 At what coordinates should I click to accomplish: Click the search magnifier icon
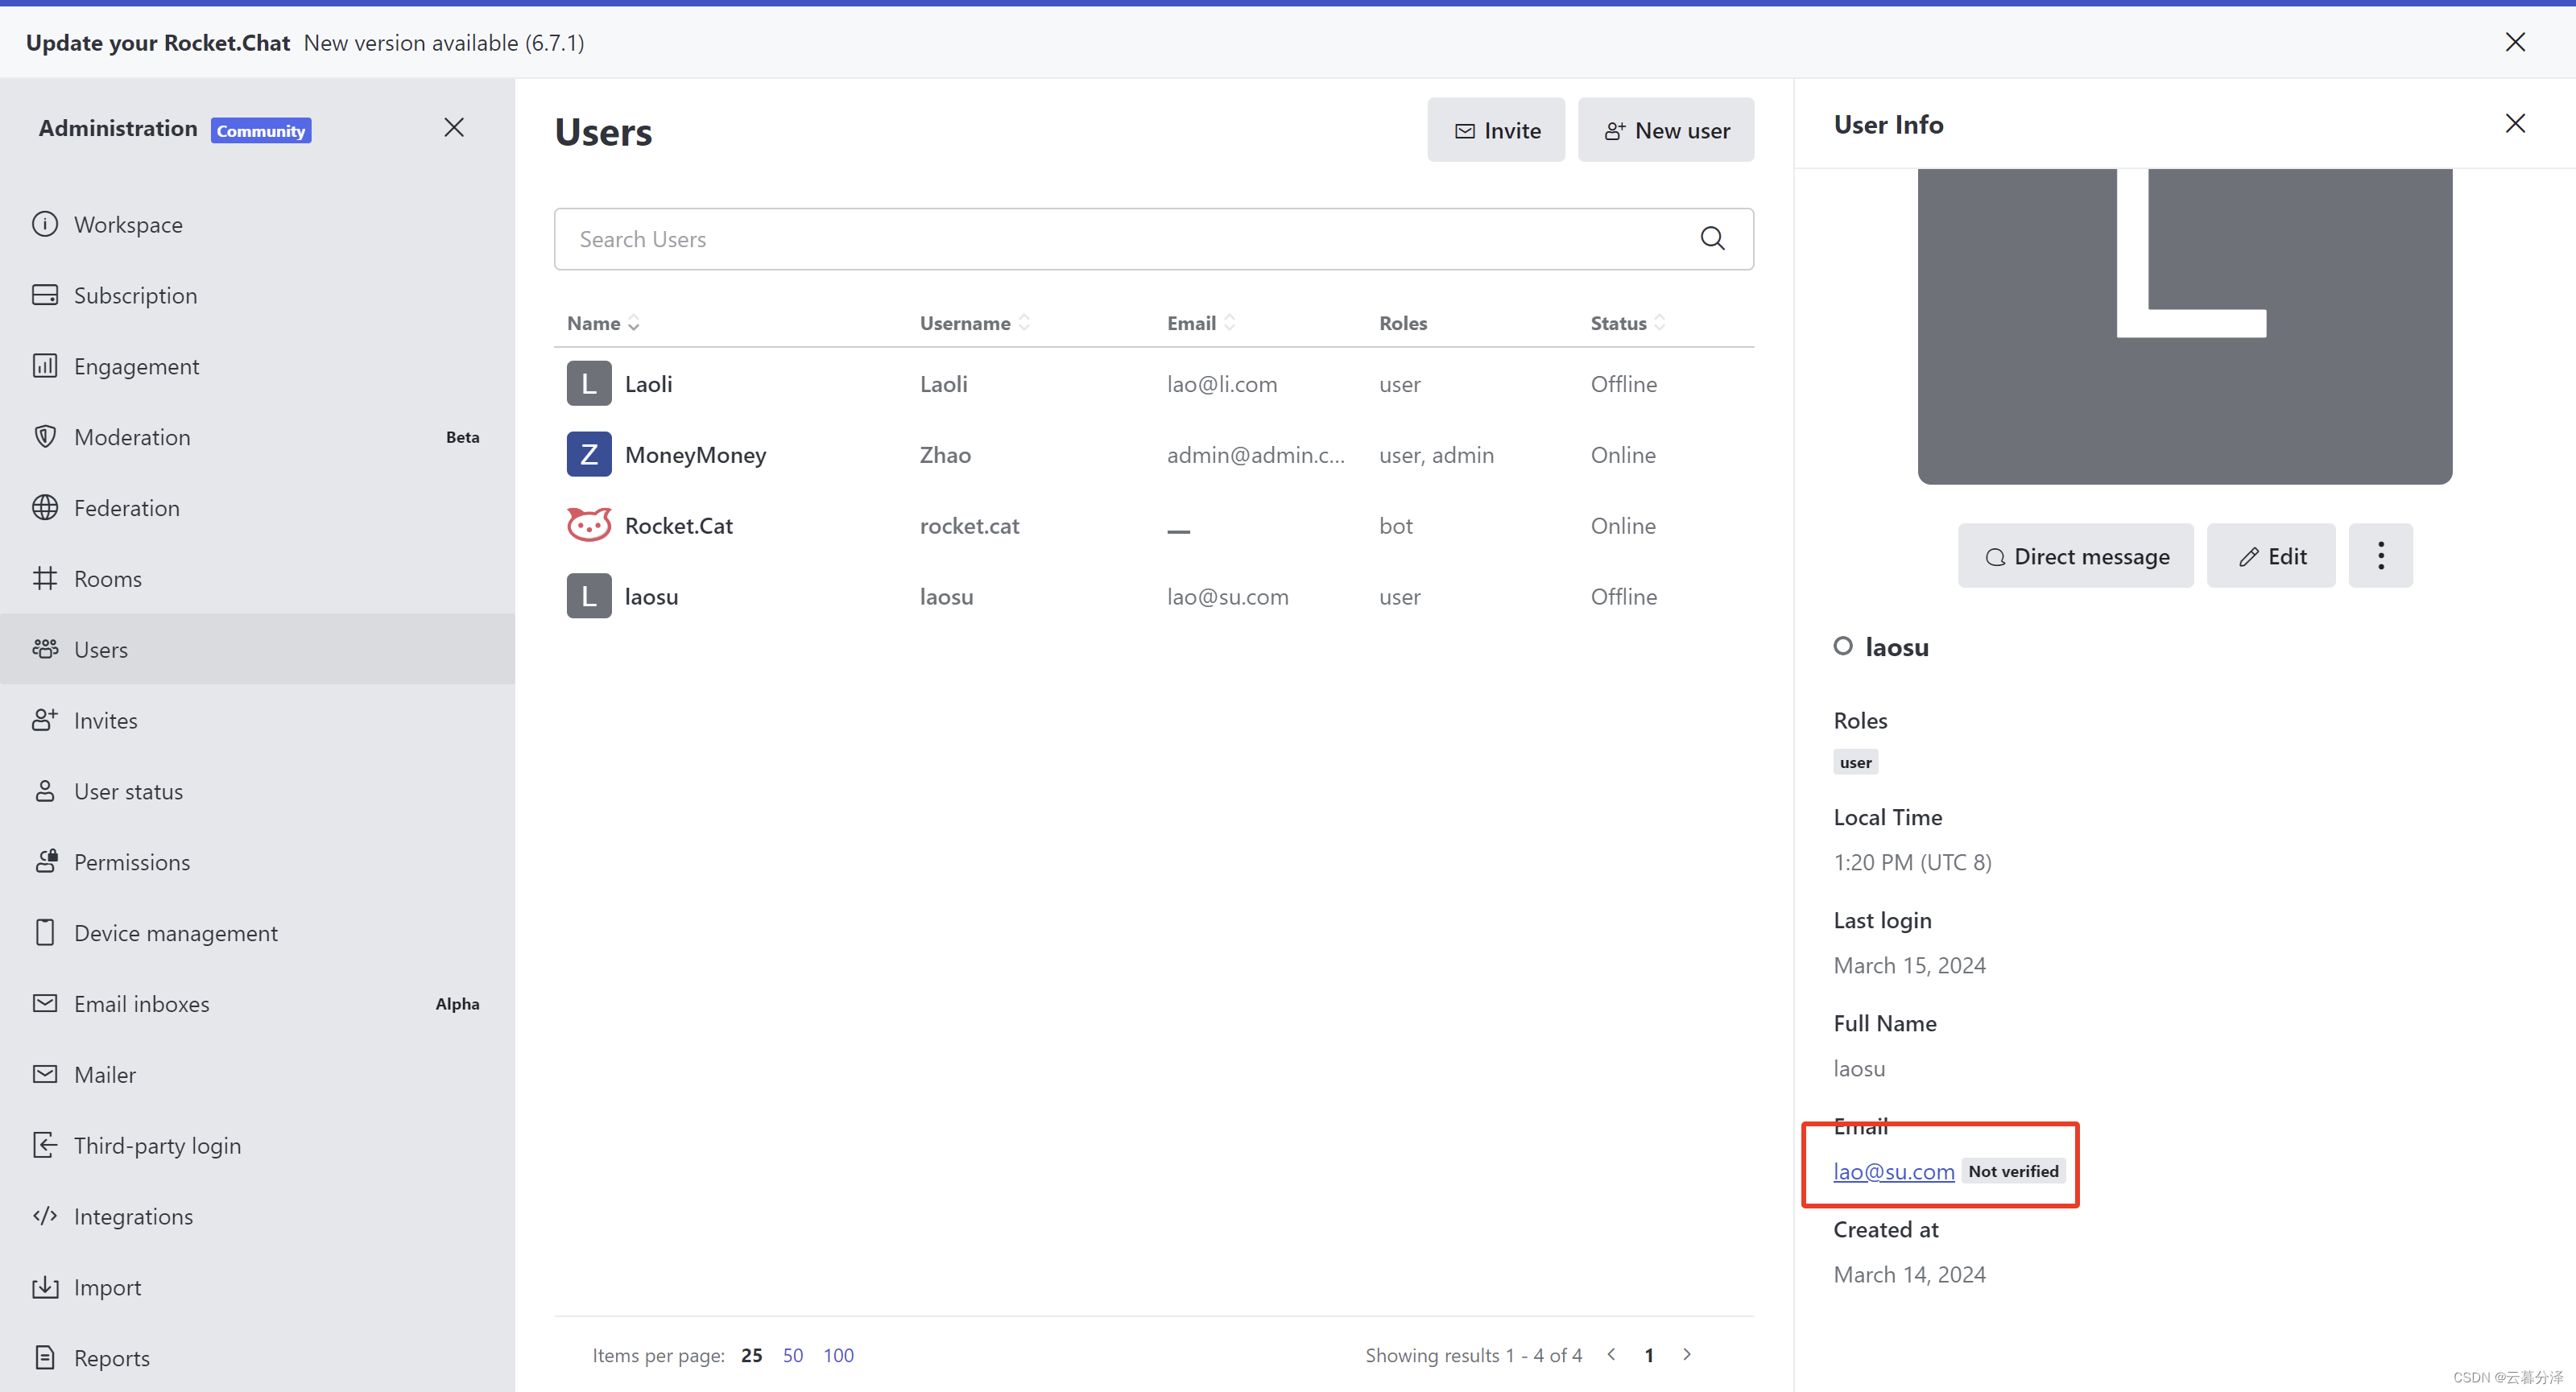pyautogui.click(x=1712, y=238)
